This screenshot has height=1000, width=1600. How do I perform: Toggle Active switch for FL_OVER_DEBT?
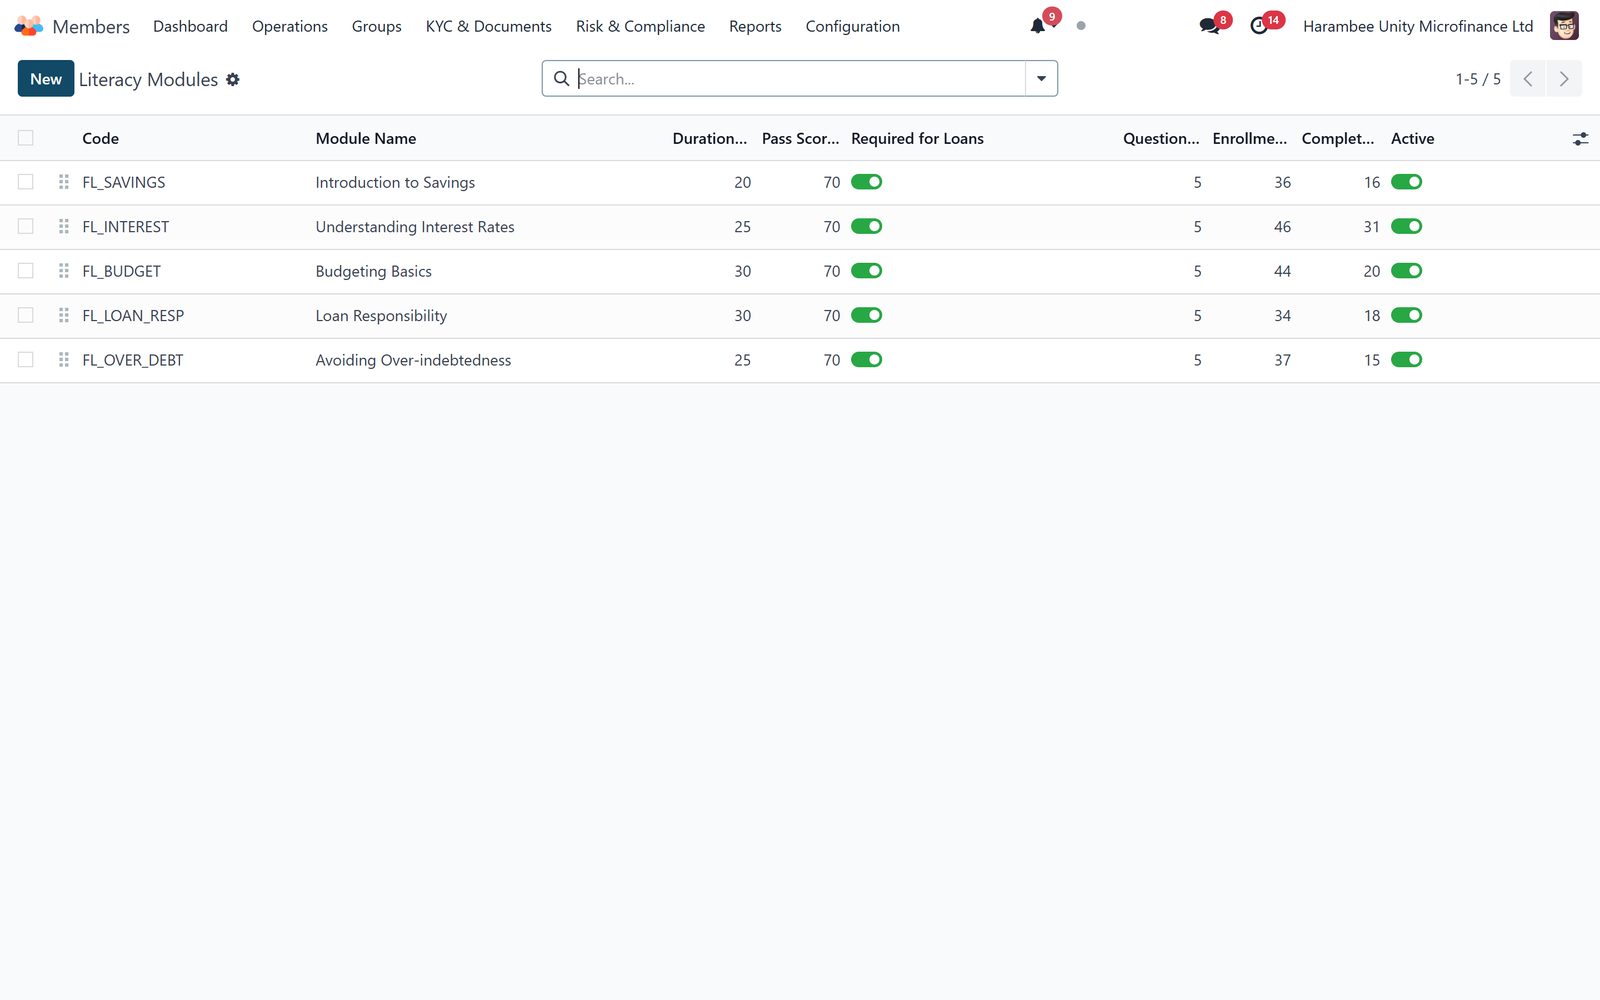(1407, 359)
